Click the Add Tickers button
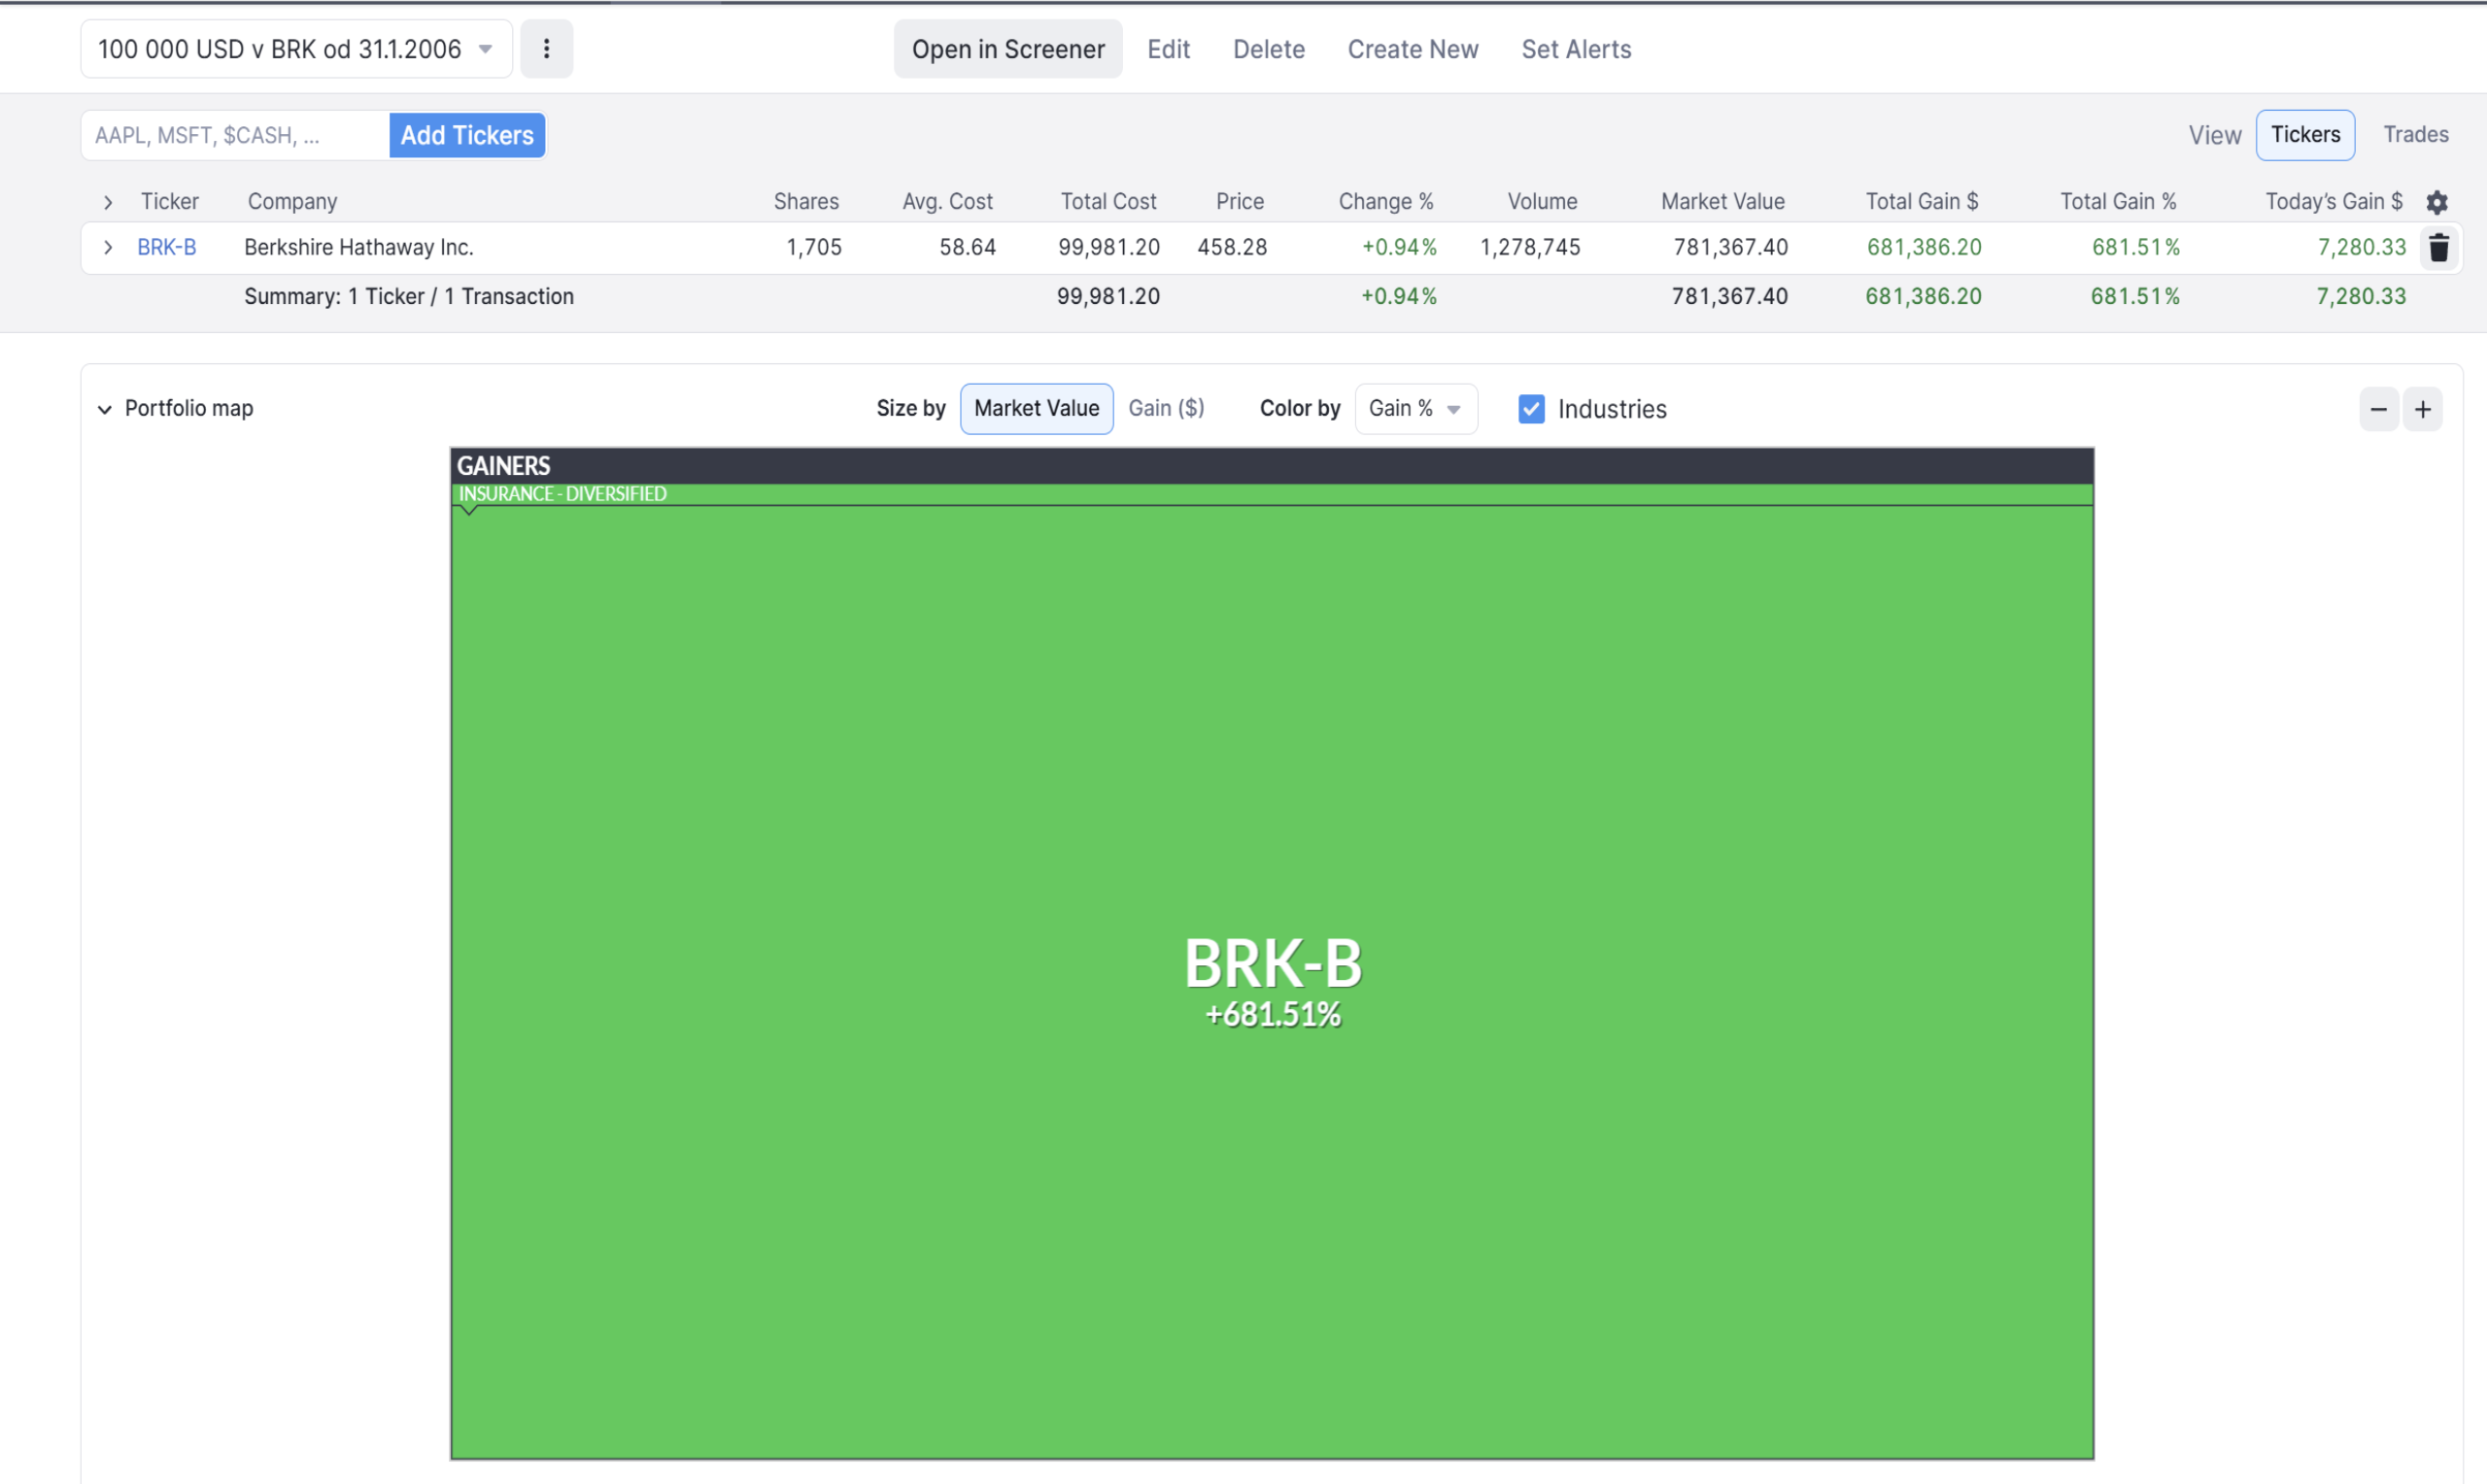This screenshot has height=1484, width=2487. pyautogui.click(x=467, y=135)
